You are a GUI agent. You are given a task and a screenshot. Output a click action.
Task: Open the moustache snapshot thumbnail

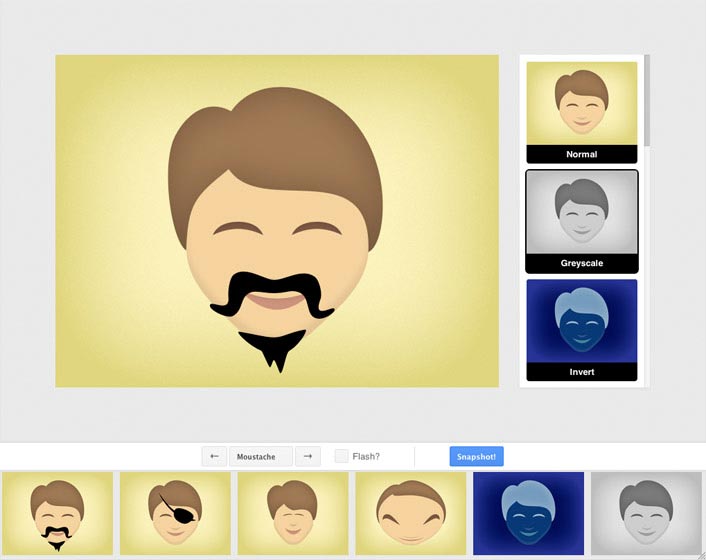click(x=57, y=513)
